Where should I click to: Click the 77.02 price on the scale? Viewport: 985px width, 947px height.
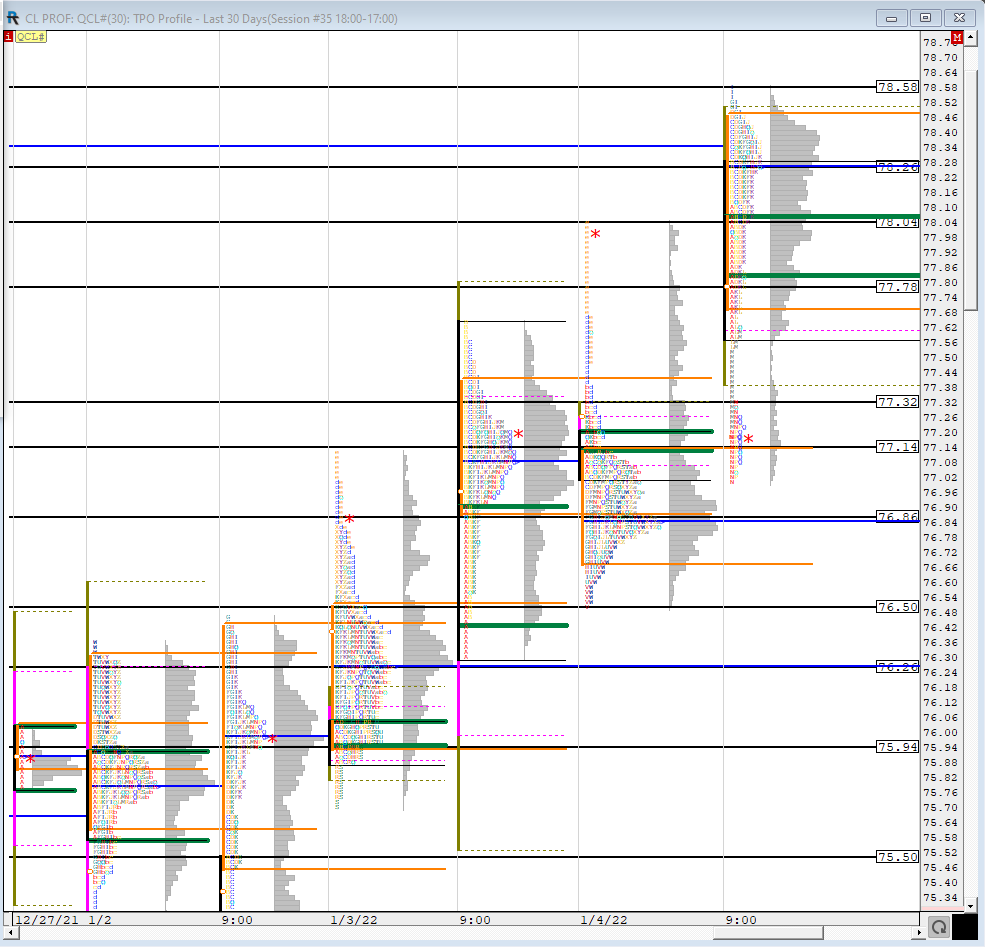(x=940, y=478)
